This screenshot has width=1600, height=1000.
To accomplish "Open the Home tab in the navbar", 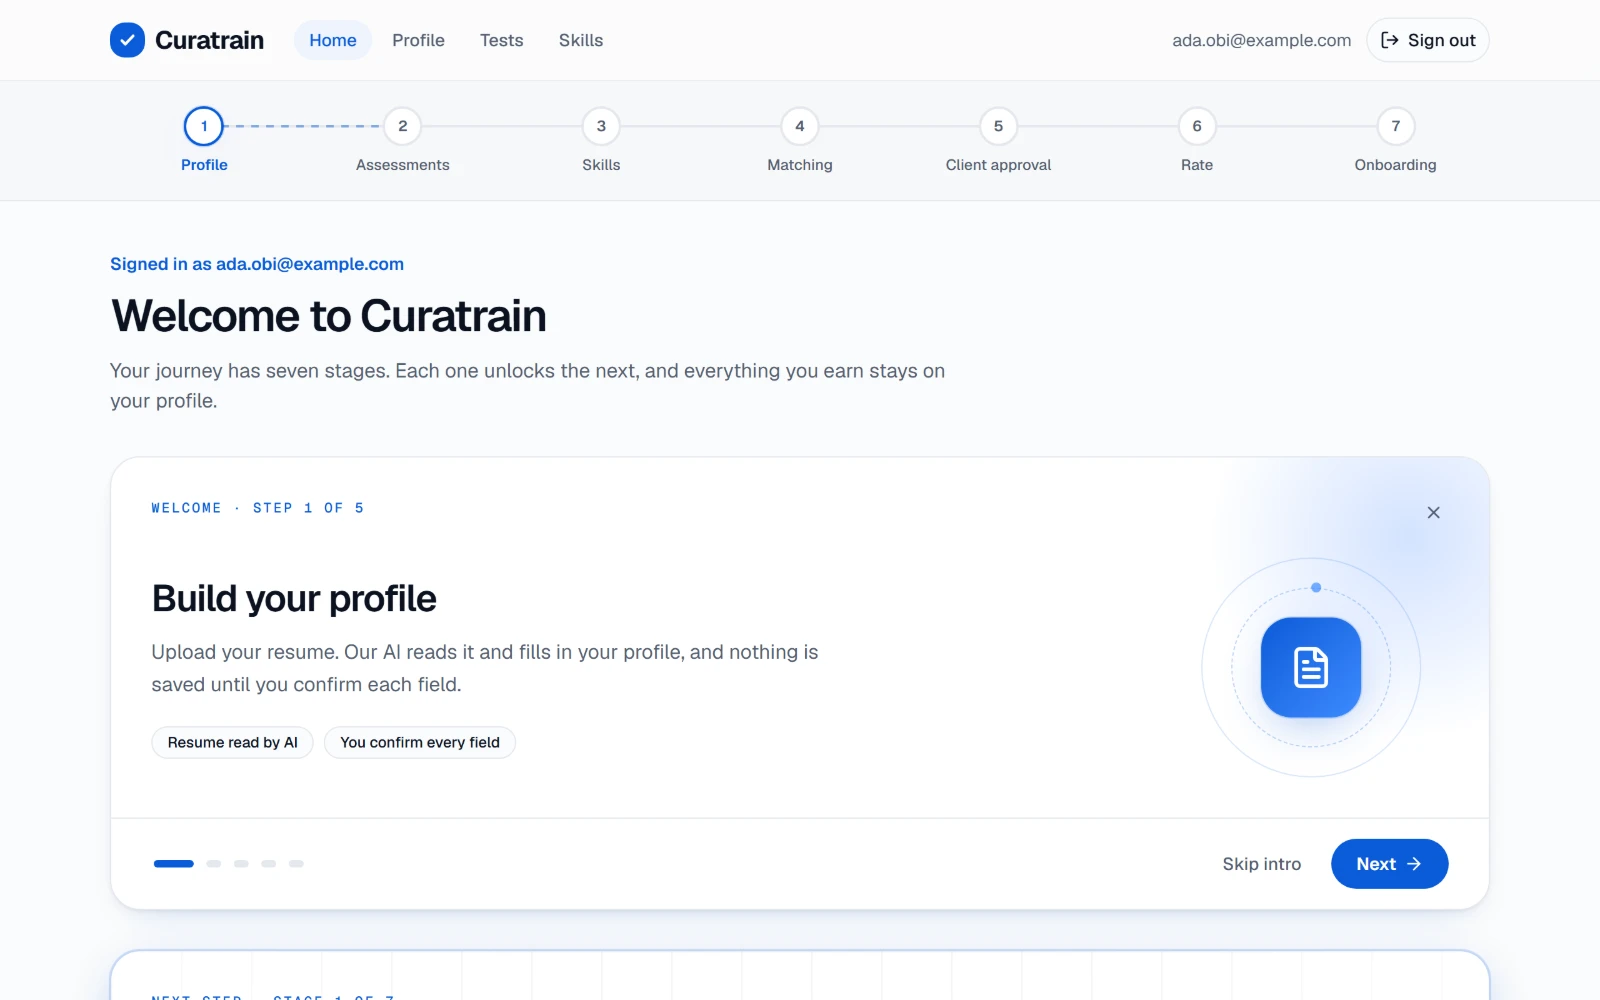I will pos(333,40).
